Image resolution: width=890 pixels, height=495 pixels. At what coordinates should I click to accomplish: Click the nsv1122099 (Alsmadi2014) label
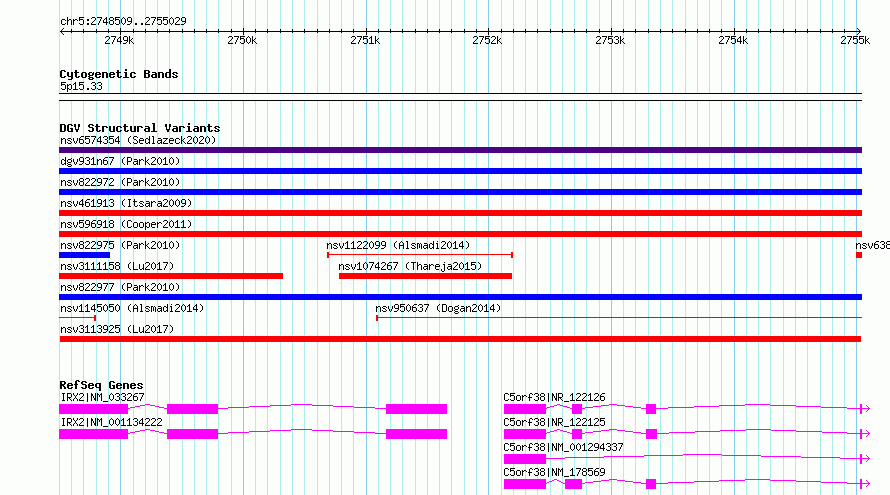pyautogui.click(x=398, y=245)
